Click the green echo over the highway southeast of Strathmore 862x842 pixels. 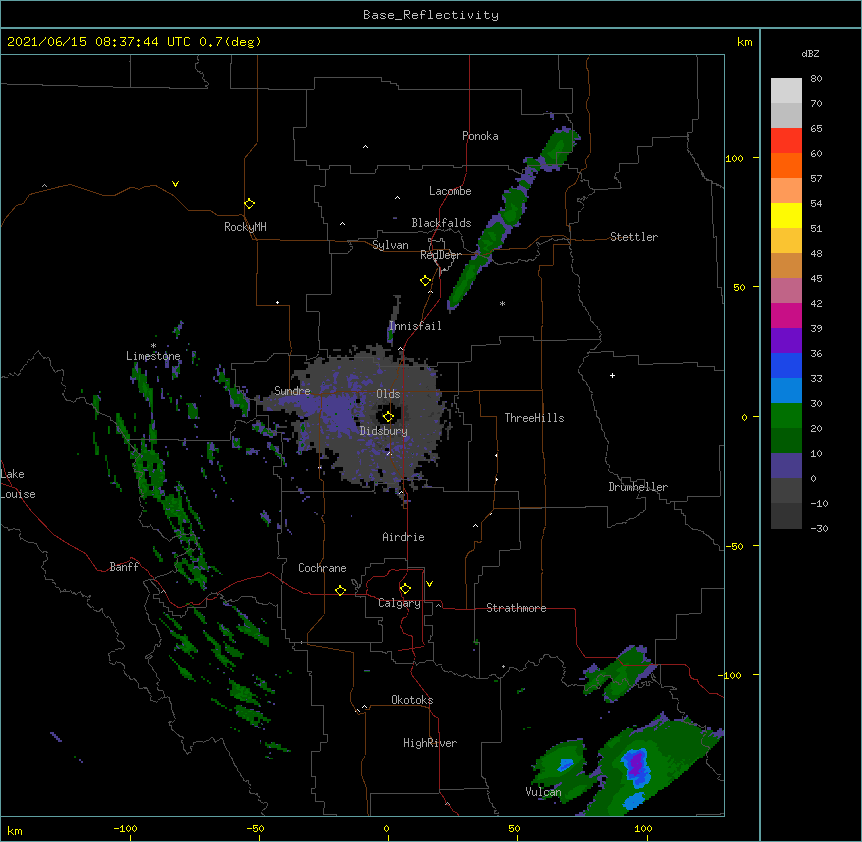pyautogui.click(x=618, y=674)
